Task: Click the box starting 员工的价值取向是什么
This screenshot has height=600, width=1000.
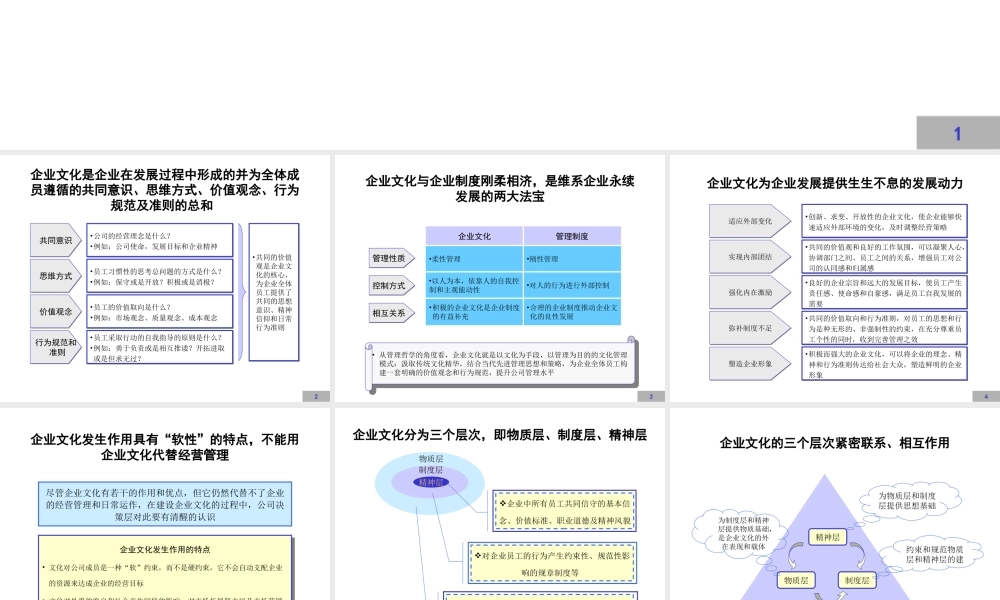Action: 160,312
